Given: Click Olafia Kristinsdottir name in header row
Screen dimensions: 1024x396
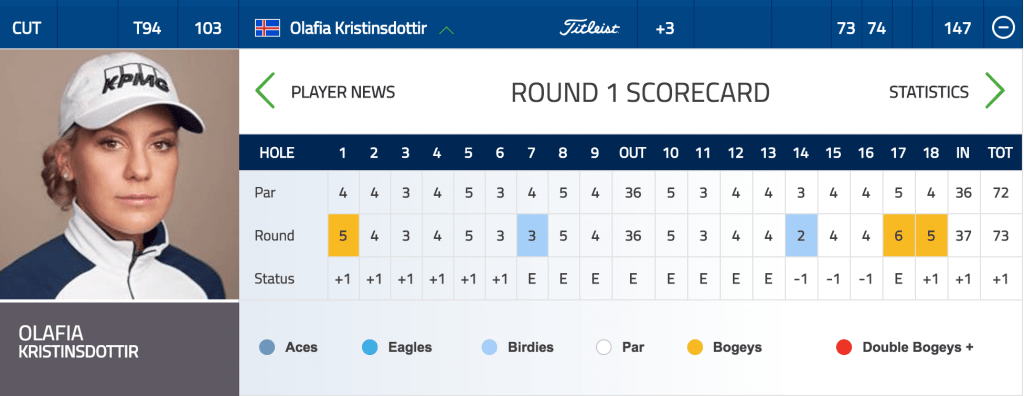Looking at the screenshot, I should [358, 28].
